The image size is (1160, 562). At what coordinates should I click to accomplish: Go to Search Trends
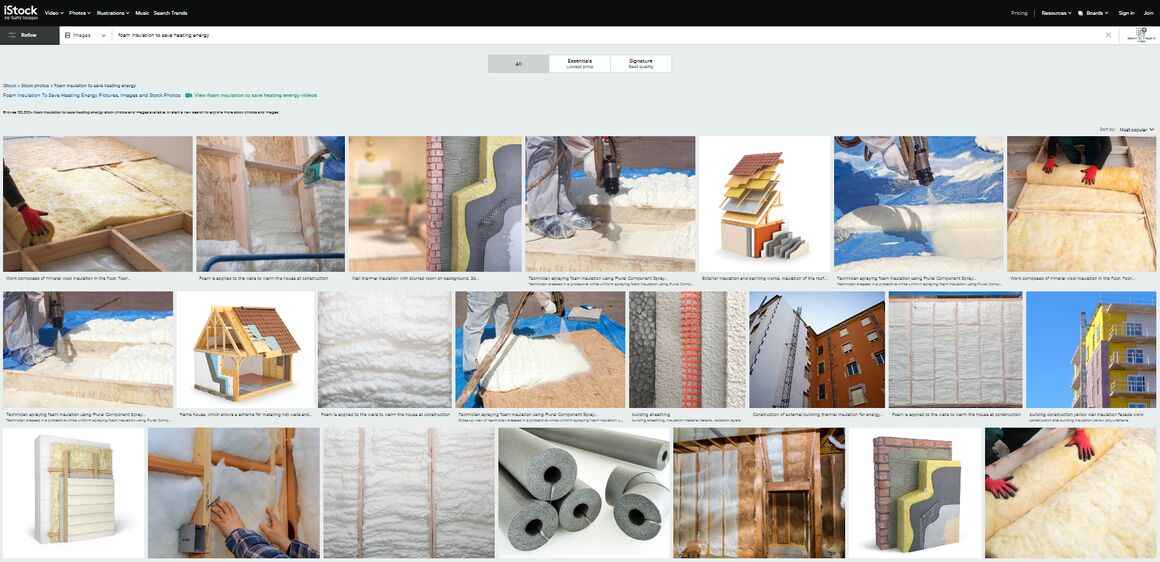point(171,13)
